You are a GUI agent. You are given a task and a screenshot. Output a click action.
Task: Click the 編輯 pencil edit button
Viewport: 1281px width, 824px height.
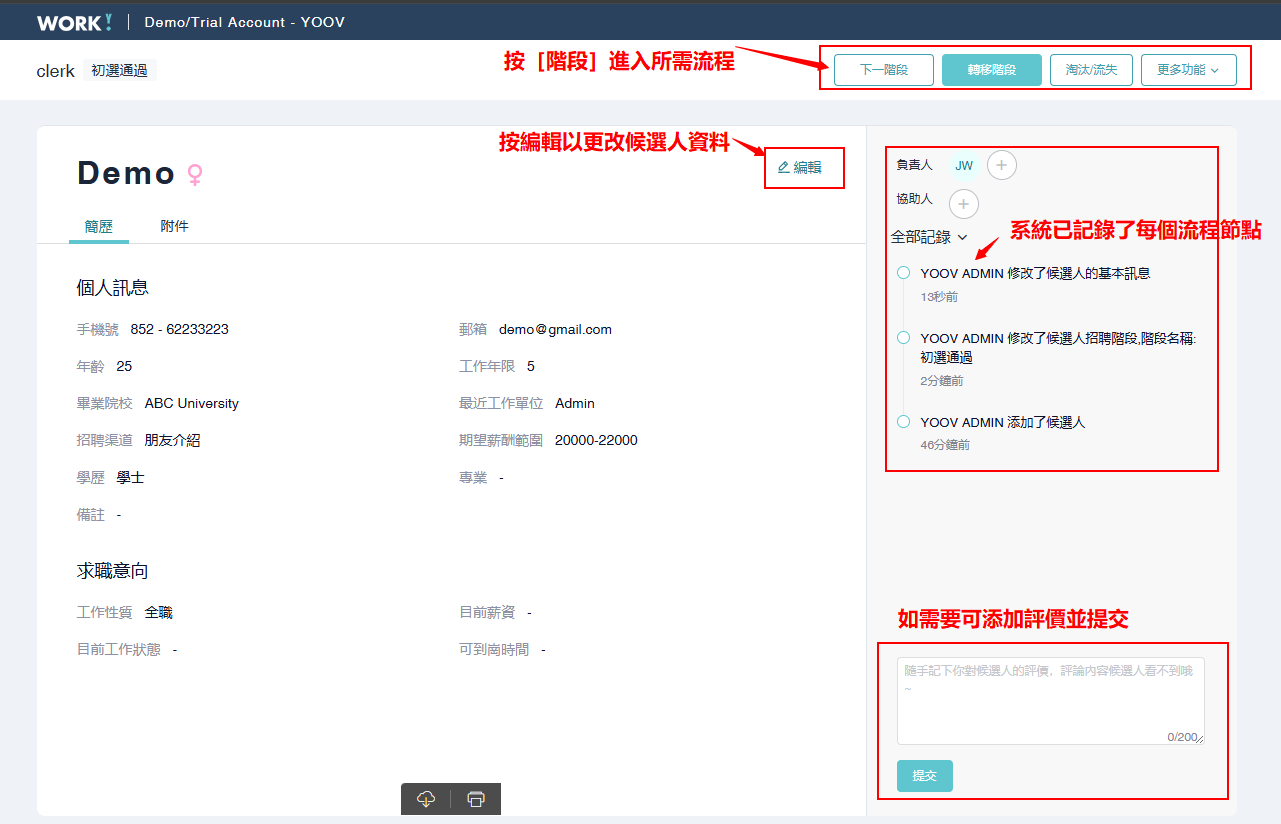tap(800, 168)
